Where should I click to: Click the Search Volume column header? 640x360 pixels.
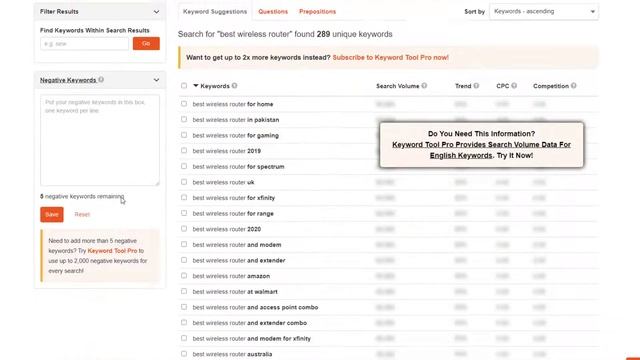click(398, 86)
